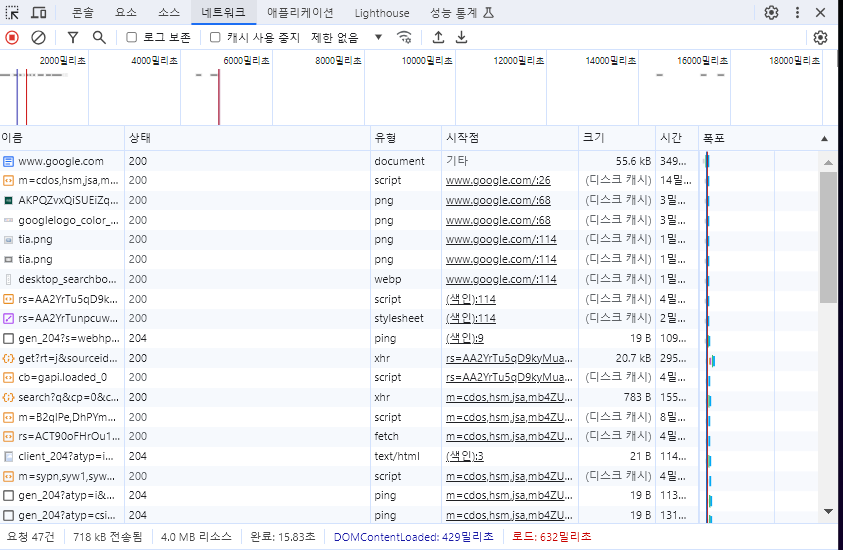Screen dimensions: 843x550
Task: Export HAR file with download icon
Action: click(x=461, y=37)
